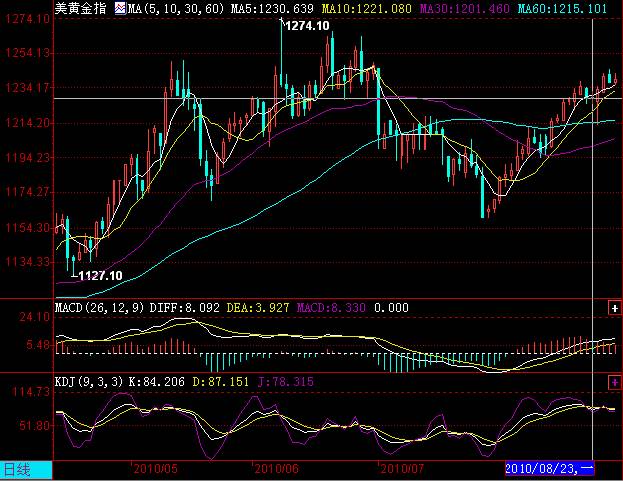Click the D:87.151 value
This screenshot has height=481, width=623.
pyautogui.click(x=221, y=382)
